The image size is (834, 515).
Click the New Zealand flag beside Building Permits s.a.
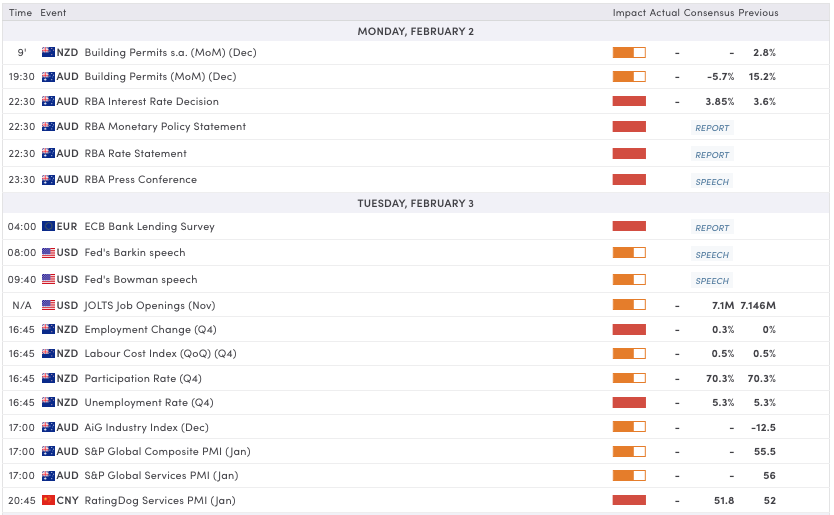pyautogui.click(x=48, y=52)
